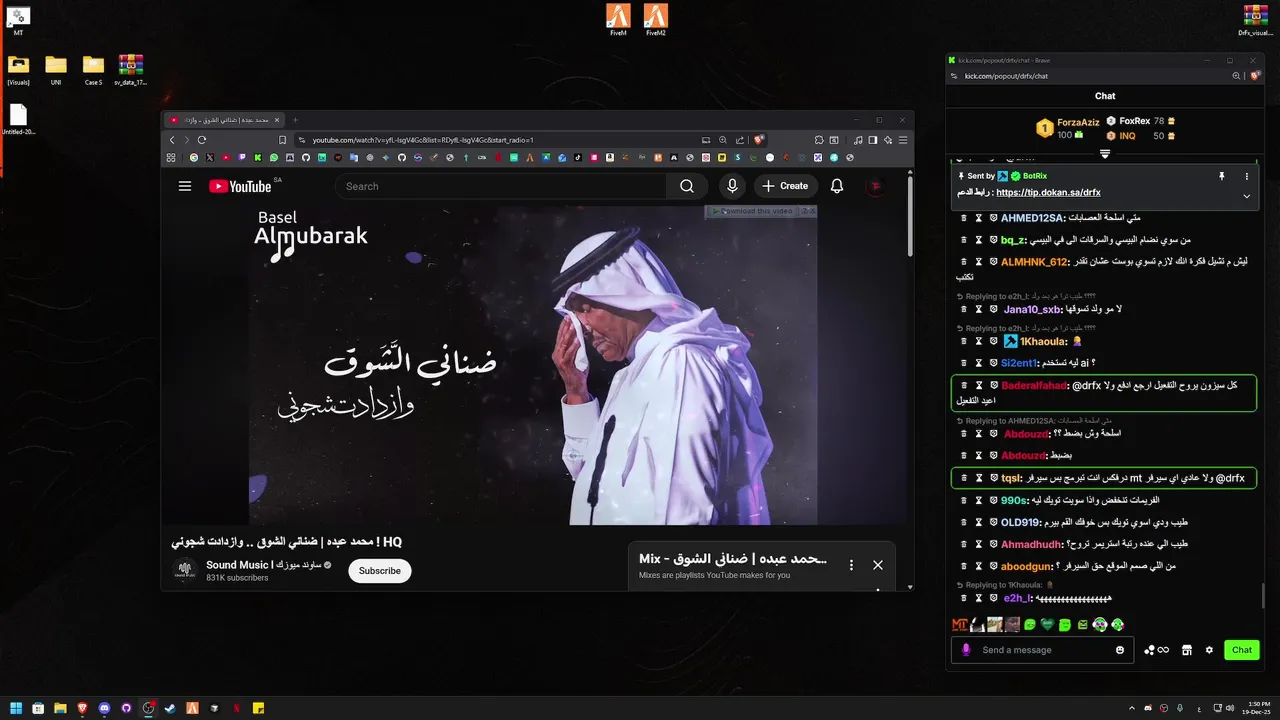Click the FoxRex leaderboard name

(1135, 121)
